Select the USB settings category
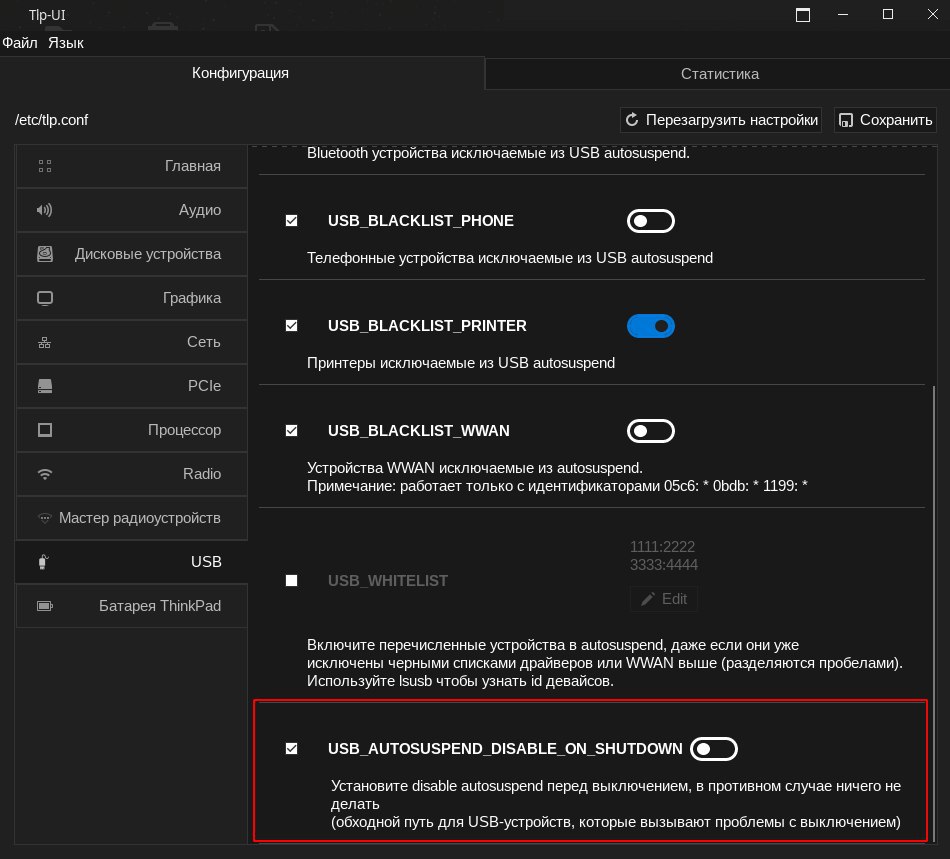Screen dimensions: 950x859 point(131,562)
